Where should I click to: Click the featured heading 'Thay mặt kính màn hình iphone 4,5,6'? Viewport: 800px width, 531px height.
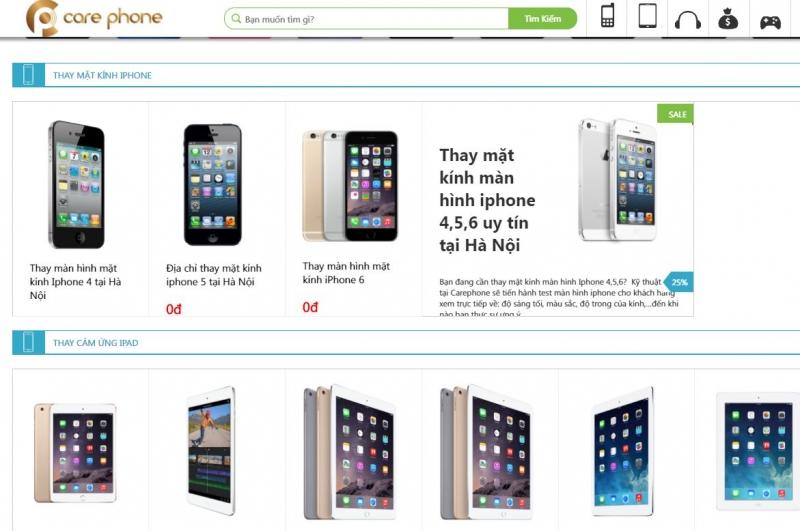(487, 200)
